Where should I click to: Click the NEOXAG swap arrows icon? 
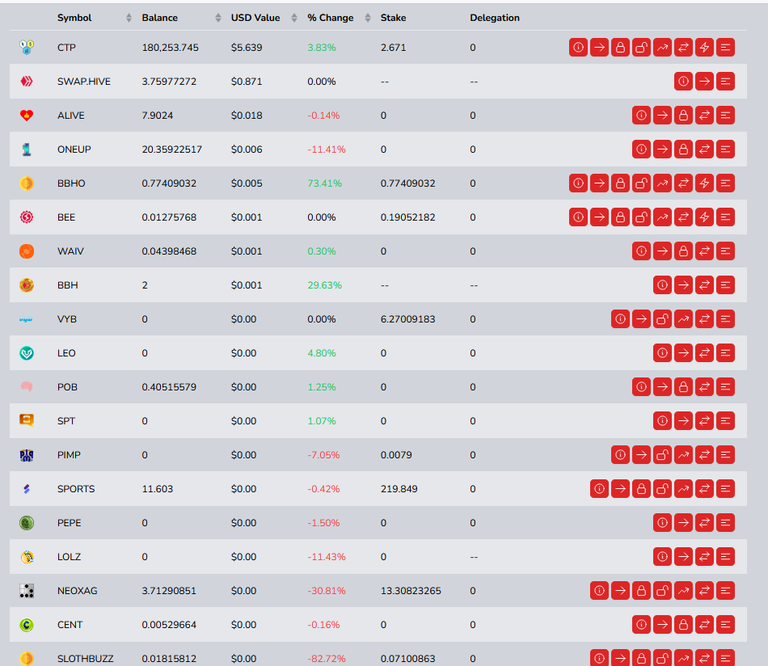(x=704, y=591)
